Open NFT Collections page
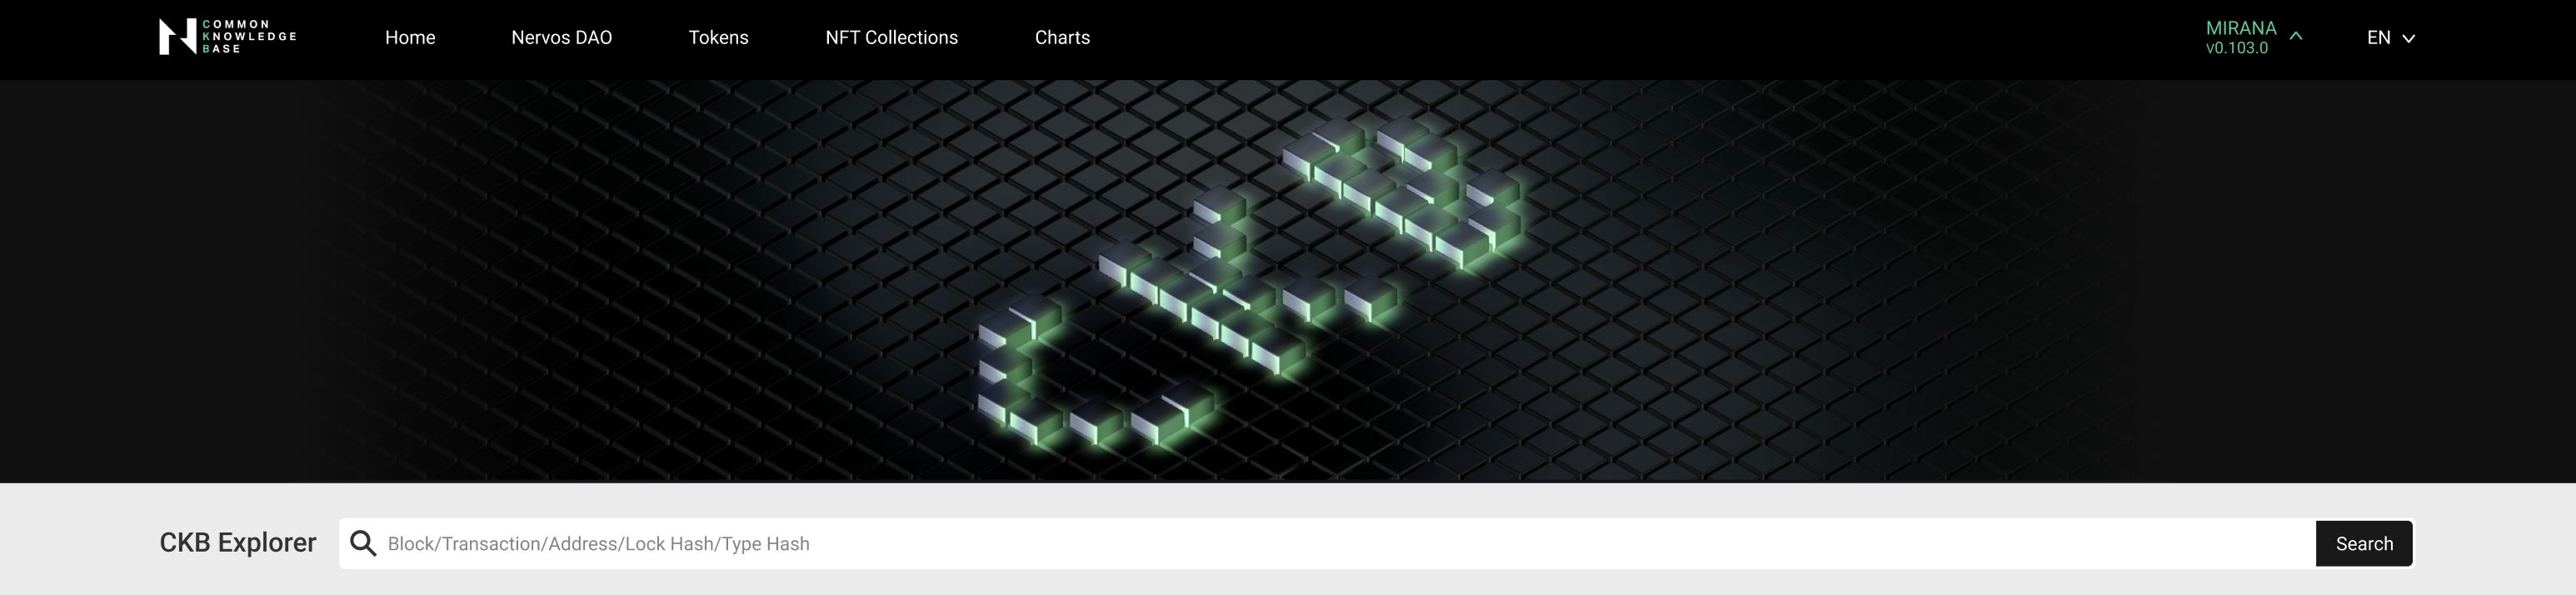This screenshot has height=595, width=2576. pos(891,37)
